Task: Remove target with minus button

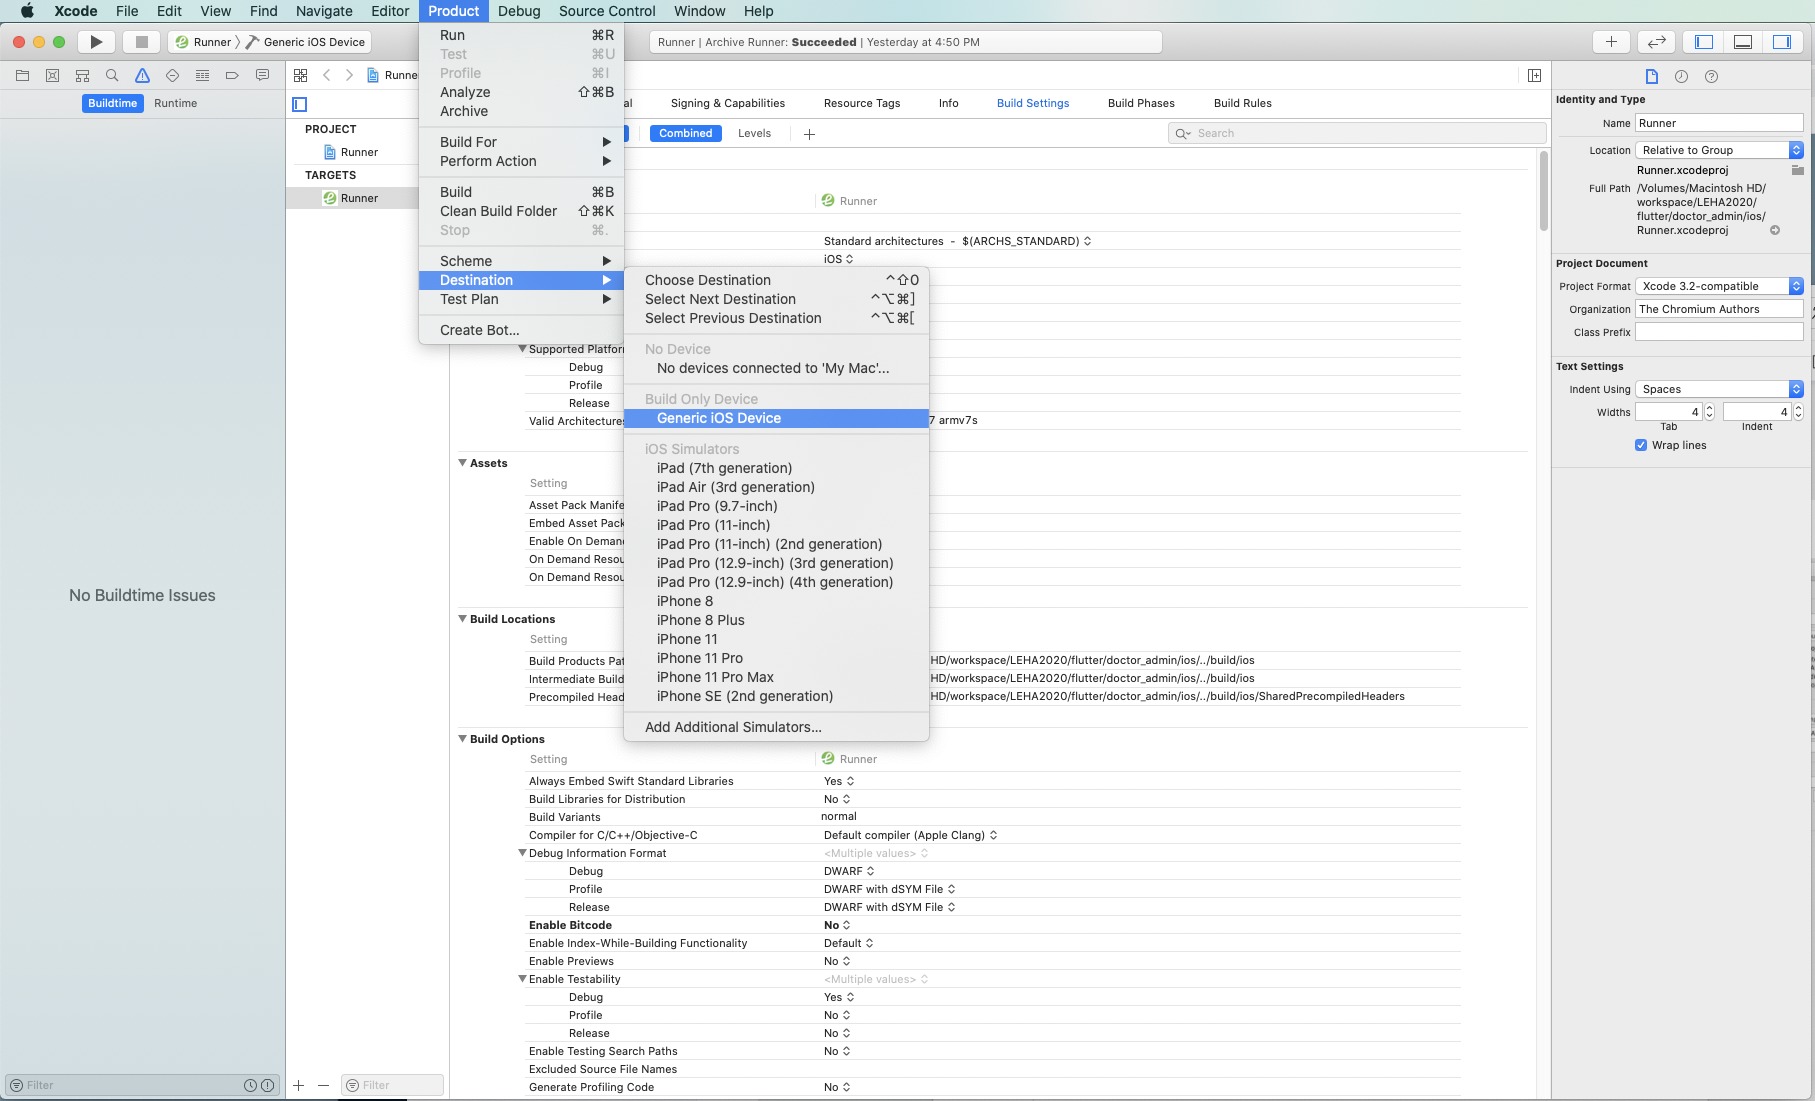Action: [323, 1085]
